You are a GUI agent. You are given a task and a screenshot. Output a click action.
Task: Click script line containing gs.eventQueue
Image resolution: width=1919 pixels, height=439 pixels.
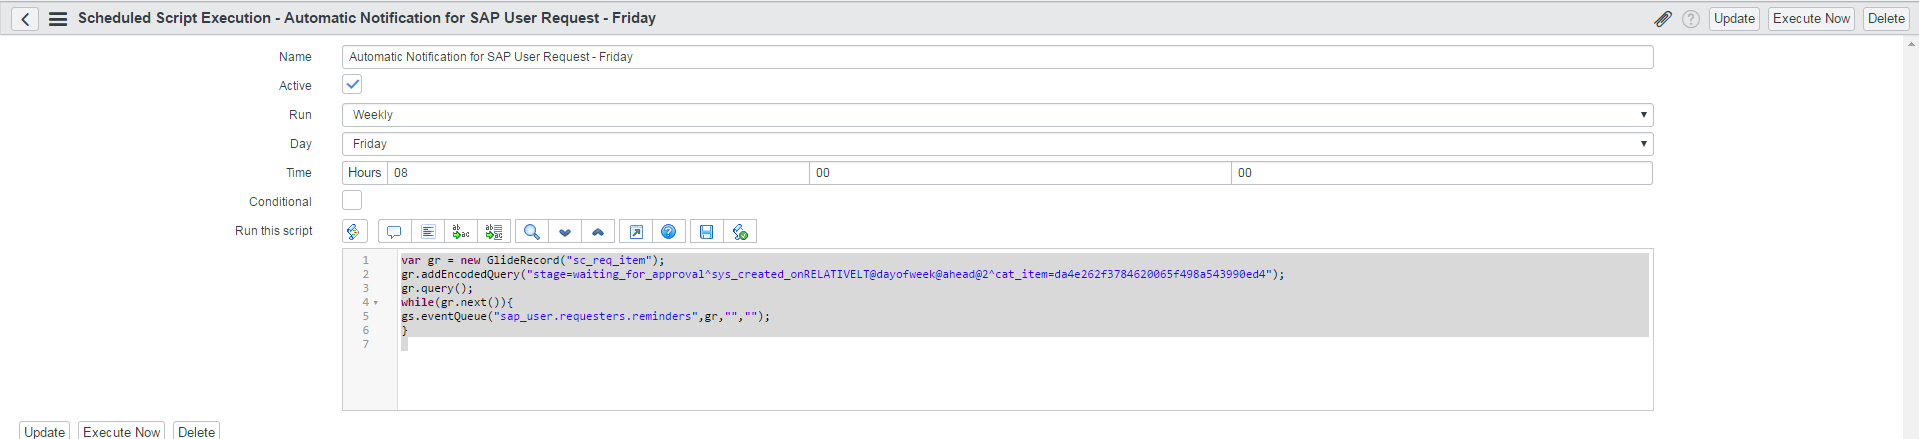(x=585, y=316)
